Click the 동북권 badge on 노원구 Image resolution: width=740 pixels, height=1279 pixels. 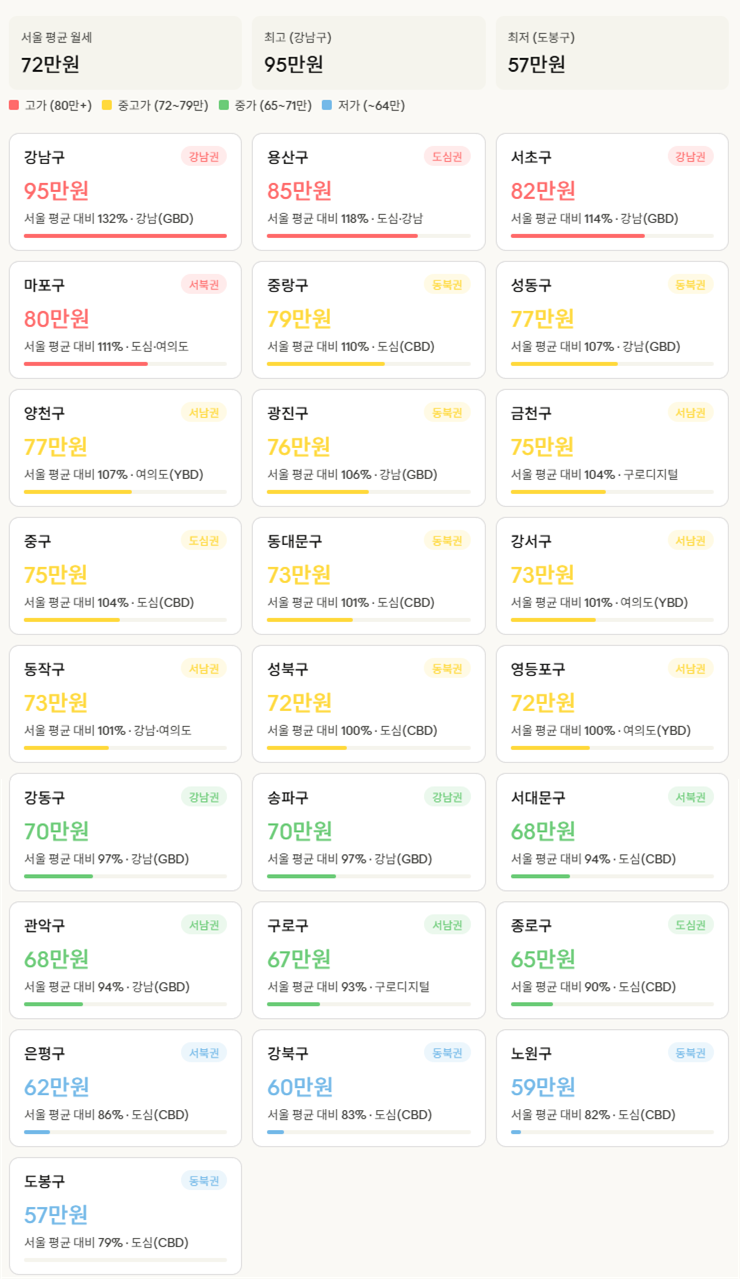(691, 1053)
